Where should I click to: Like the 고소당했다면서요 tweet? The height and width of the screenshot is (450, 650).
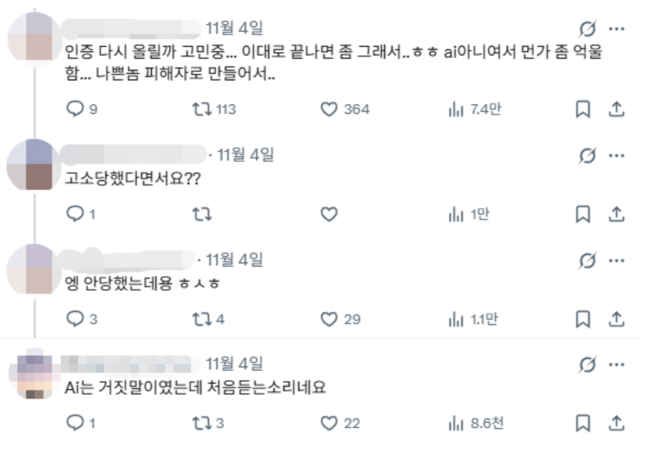(329, 214)
